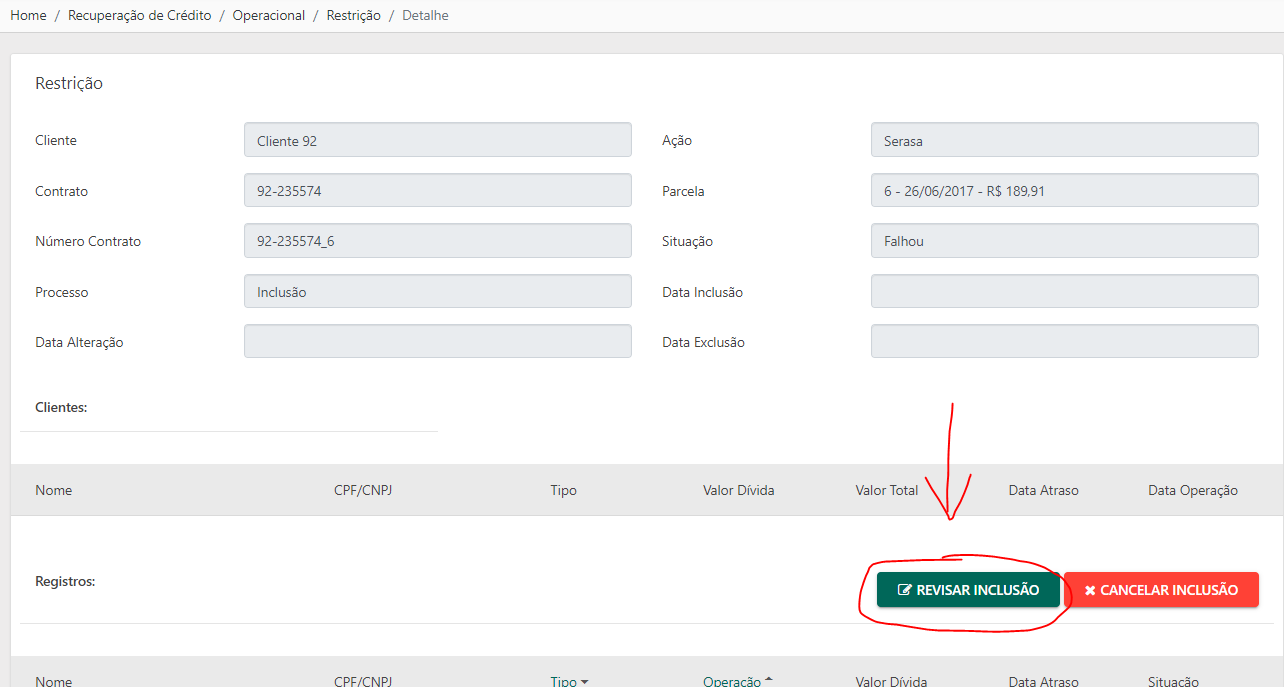The image size is (1284, 687).
Task: Click the Processo field showing Inclusão
Action: (438, 291)
